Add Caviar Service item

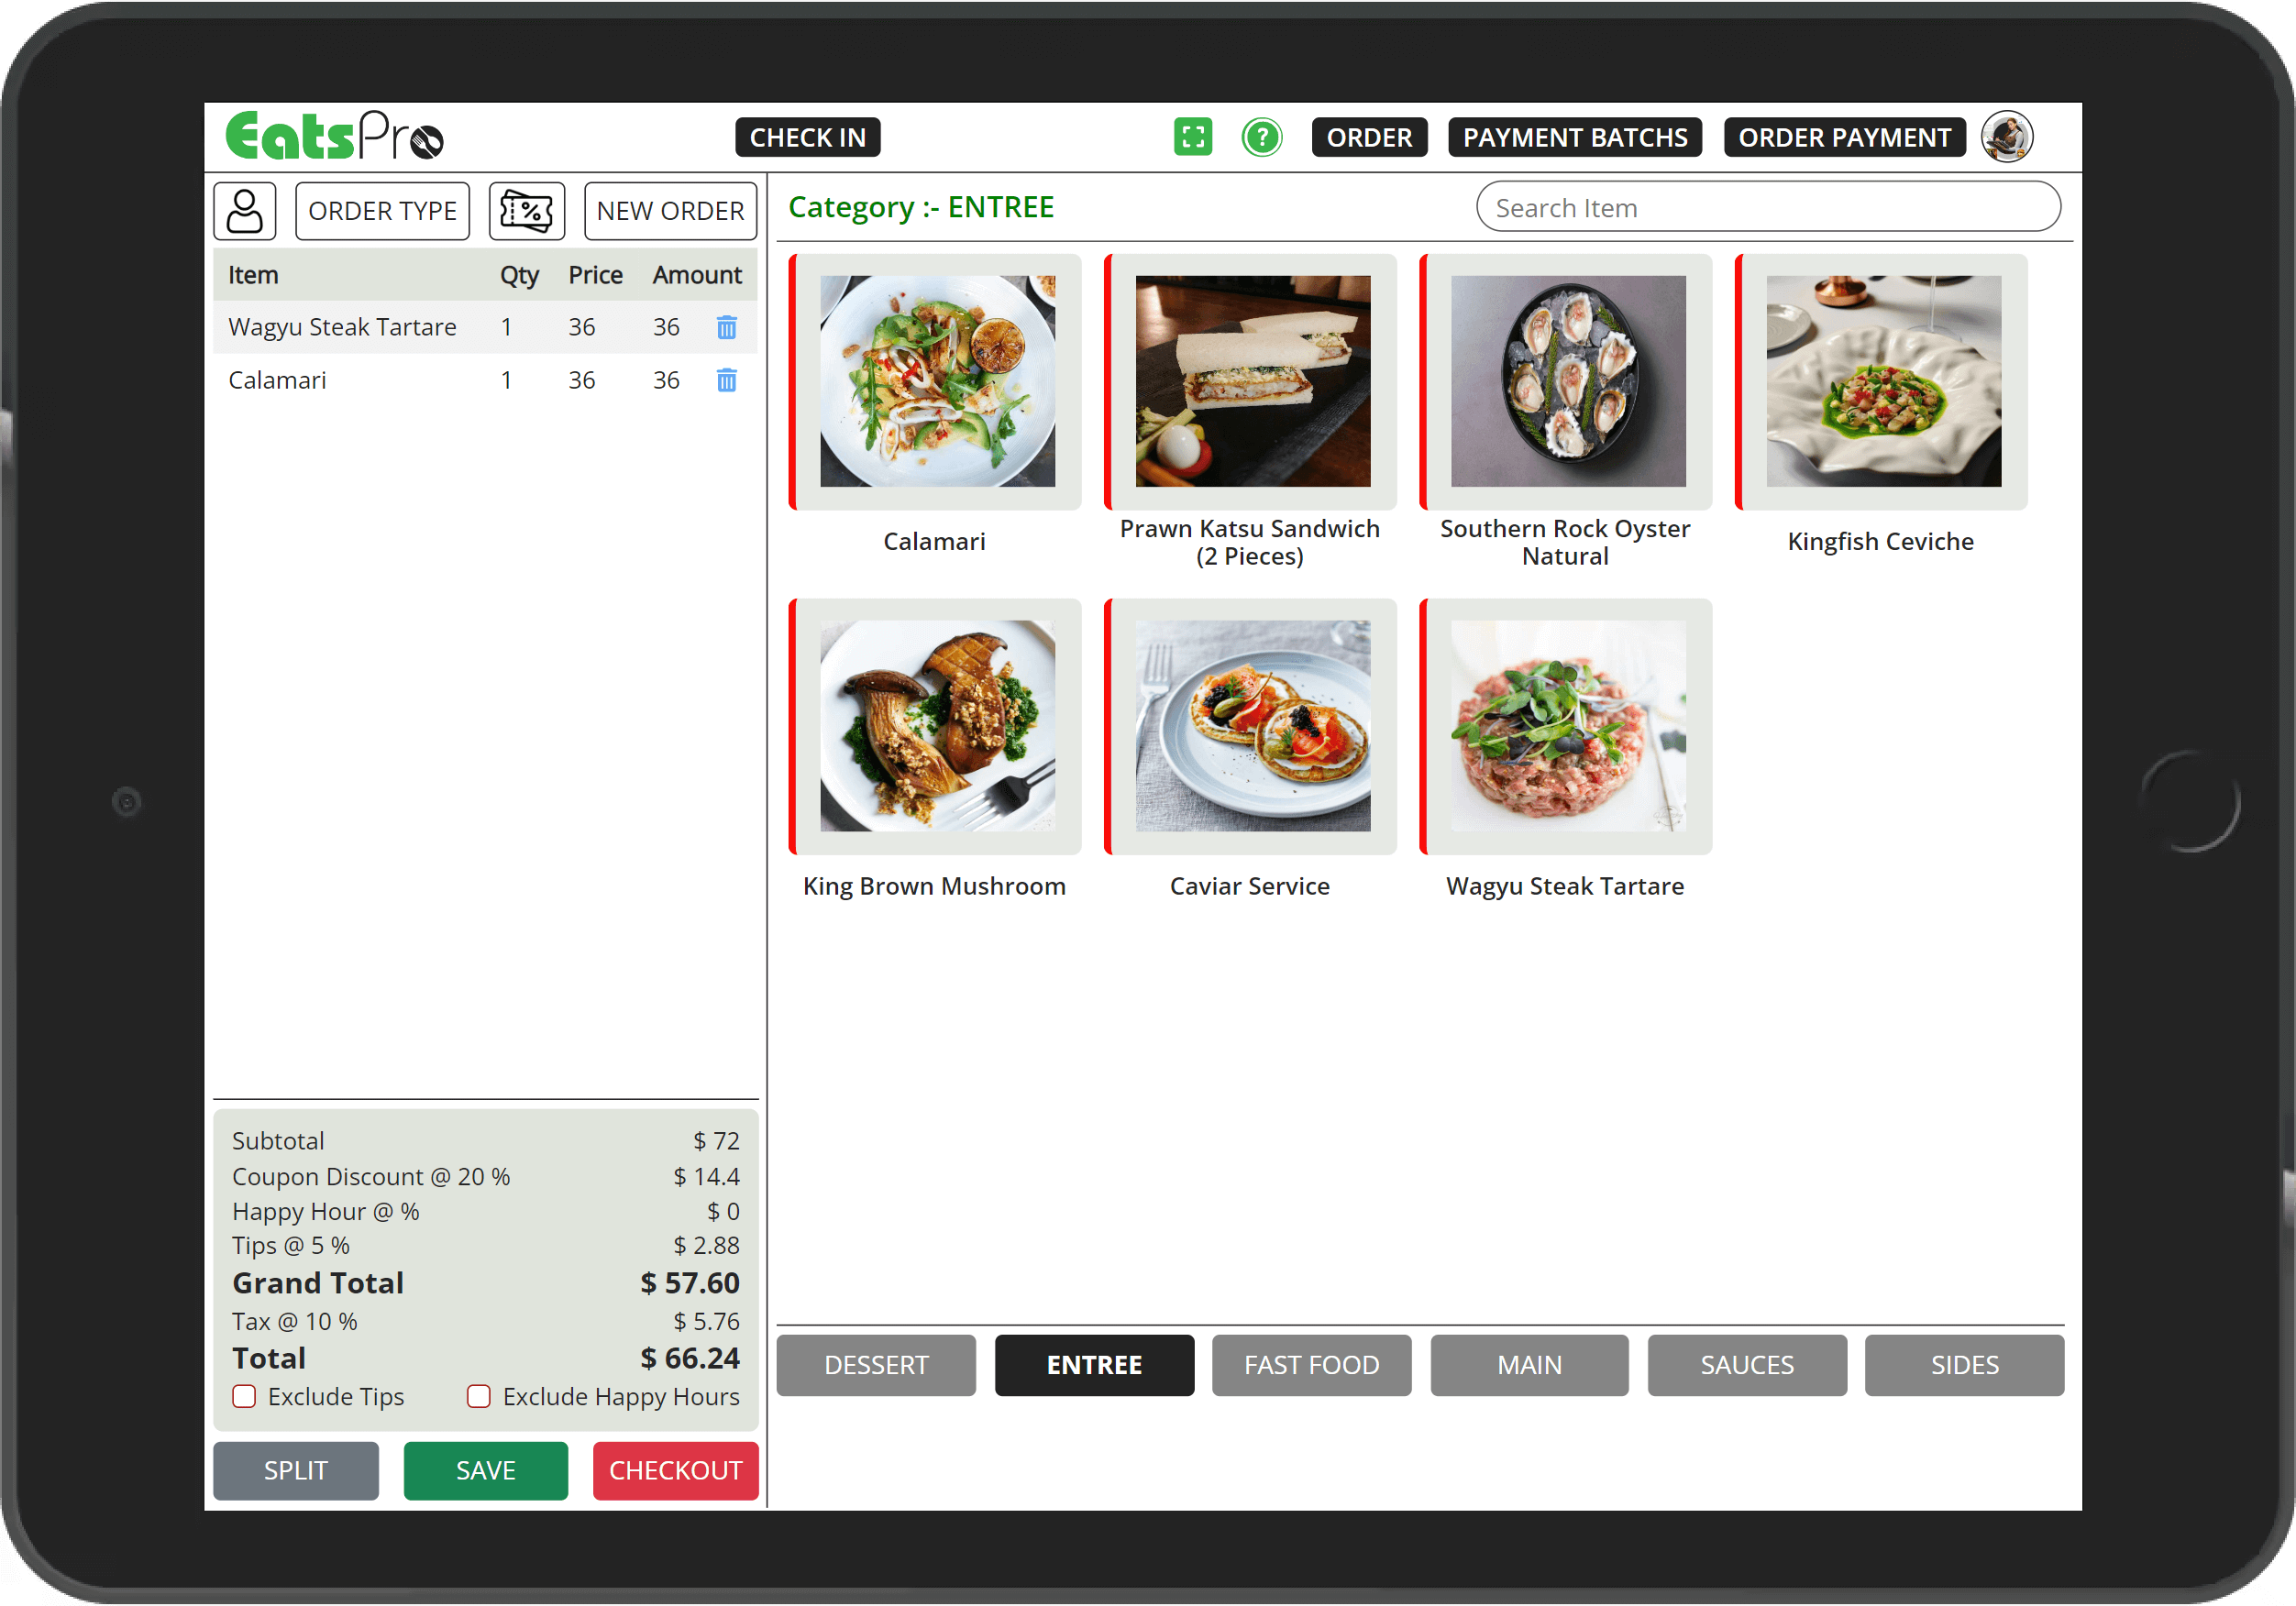coord(1251,727)
